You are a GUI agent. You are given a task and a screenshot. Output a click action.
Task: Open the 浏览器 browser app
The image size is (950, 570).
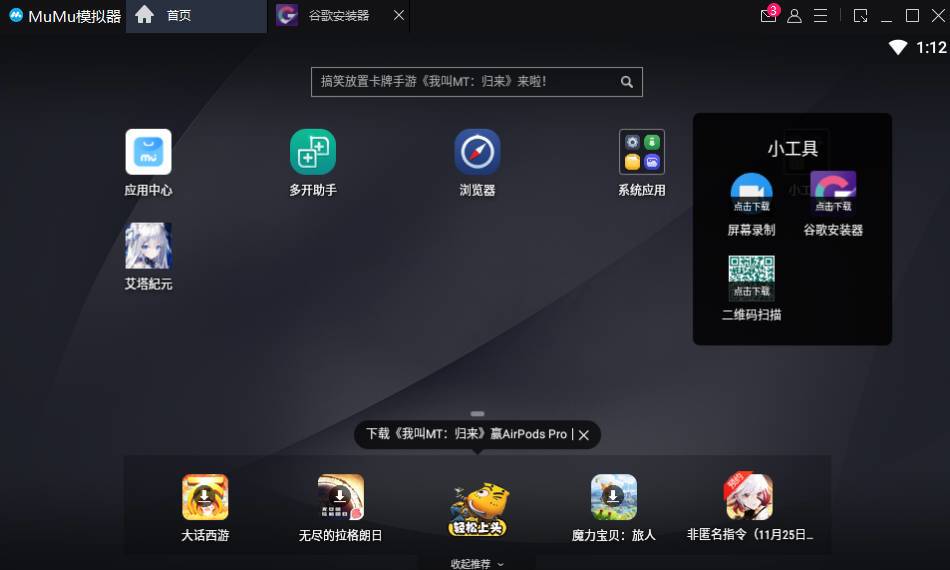pos(477,152)
